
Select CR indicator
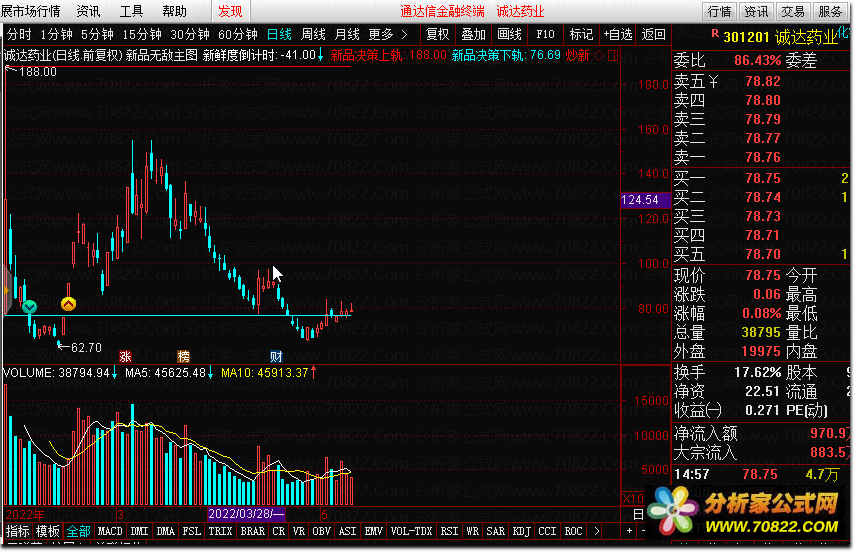(278, 531)
